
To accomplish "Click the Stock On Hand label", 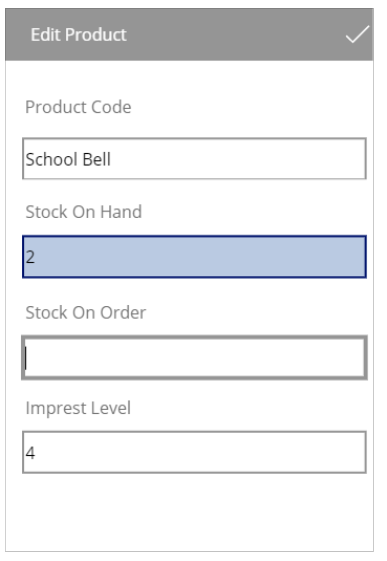I will click(x=84, y=211).
